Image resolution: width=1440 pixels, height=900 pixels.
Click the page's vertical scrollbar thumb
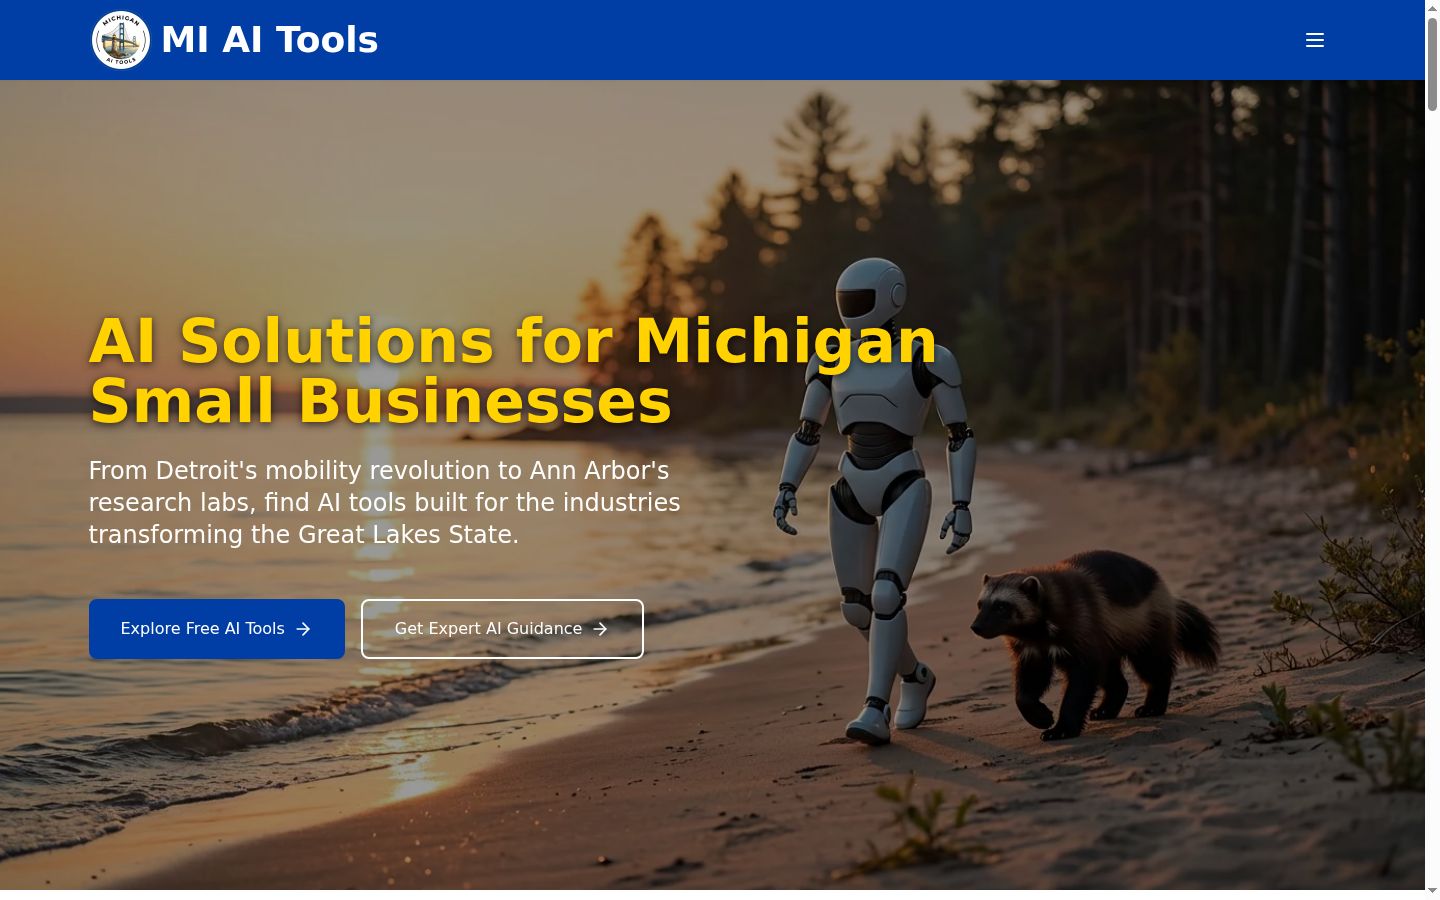(x=1432, y=63)
